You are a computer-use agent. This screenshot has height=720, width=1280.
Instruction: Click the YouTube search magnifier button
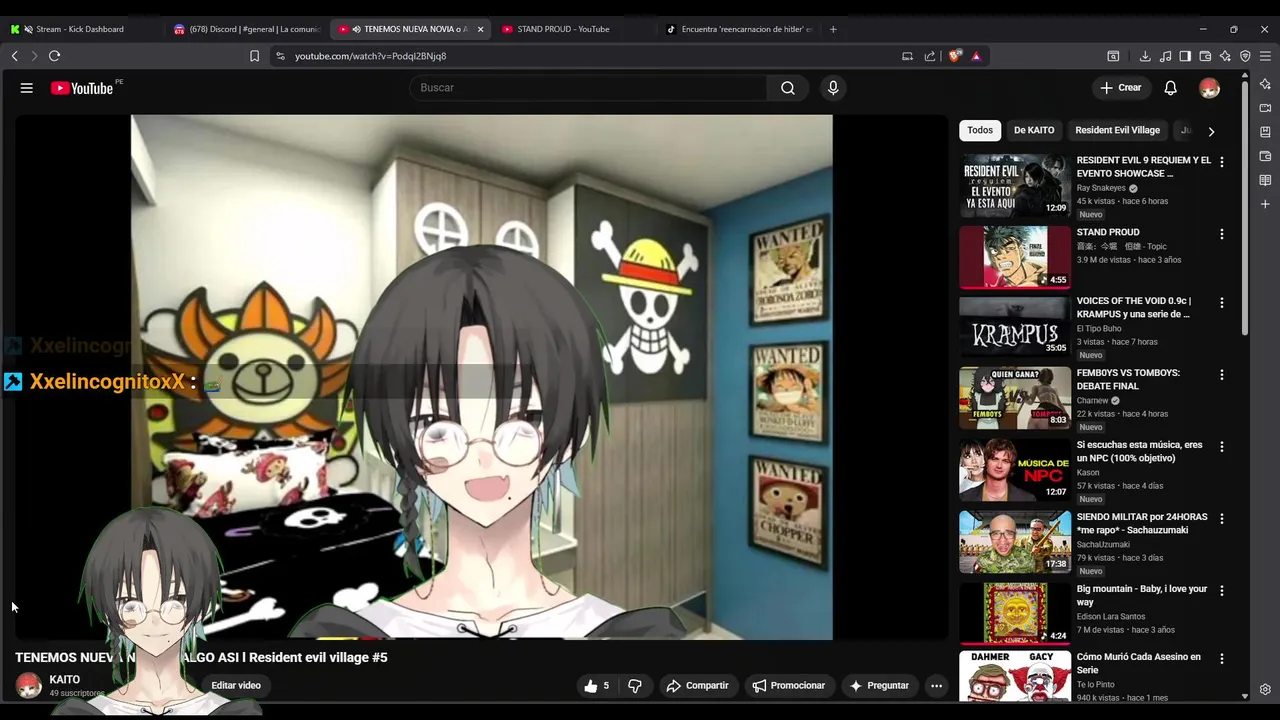(788, 88)
